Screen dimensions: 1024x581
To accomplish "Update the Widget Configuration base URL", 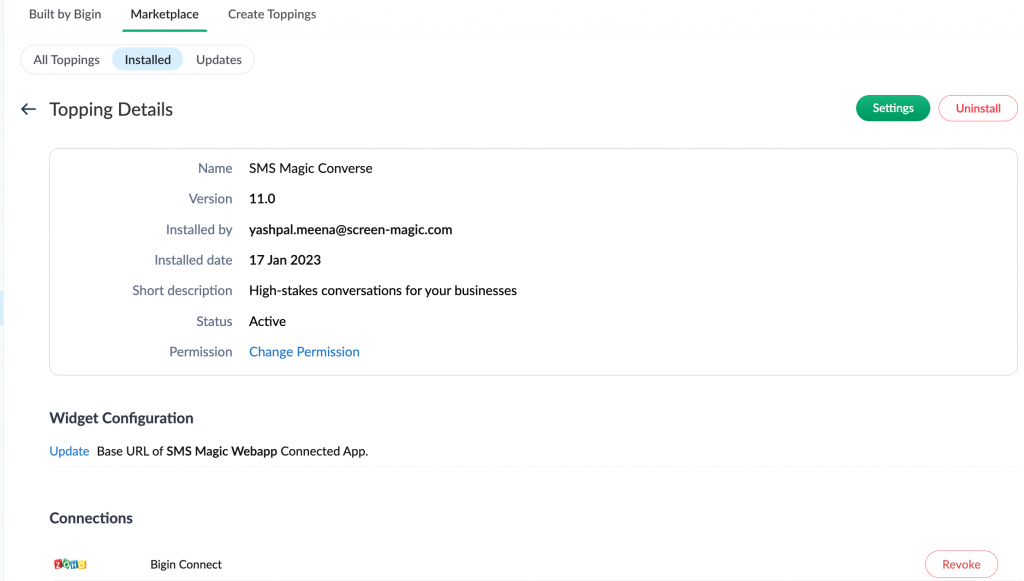I will [x=69, y=451].
